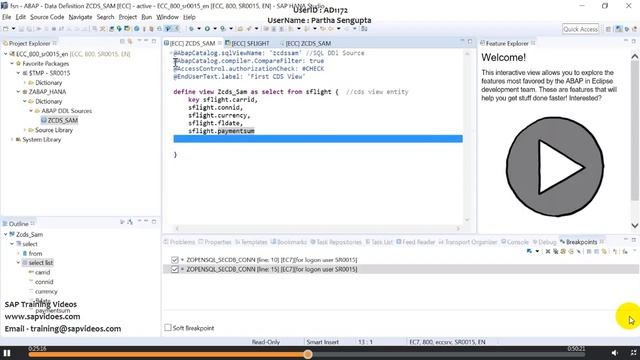The height and width of the screenshot is (360, 640).
Task: Open the Transport Organizer tab
Action: (x=468, y=242)
